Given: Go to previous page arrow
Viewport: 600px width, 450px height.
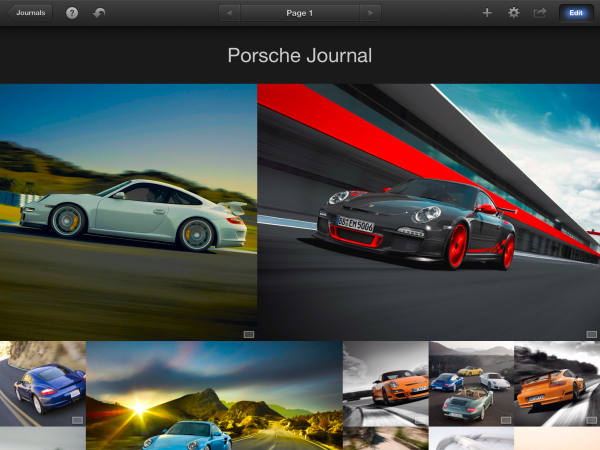Looking at the screenshot, I should (229, 13).
